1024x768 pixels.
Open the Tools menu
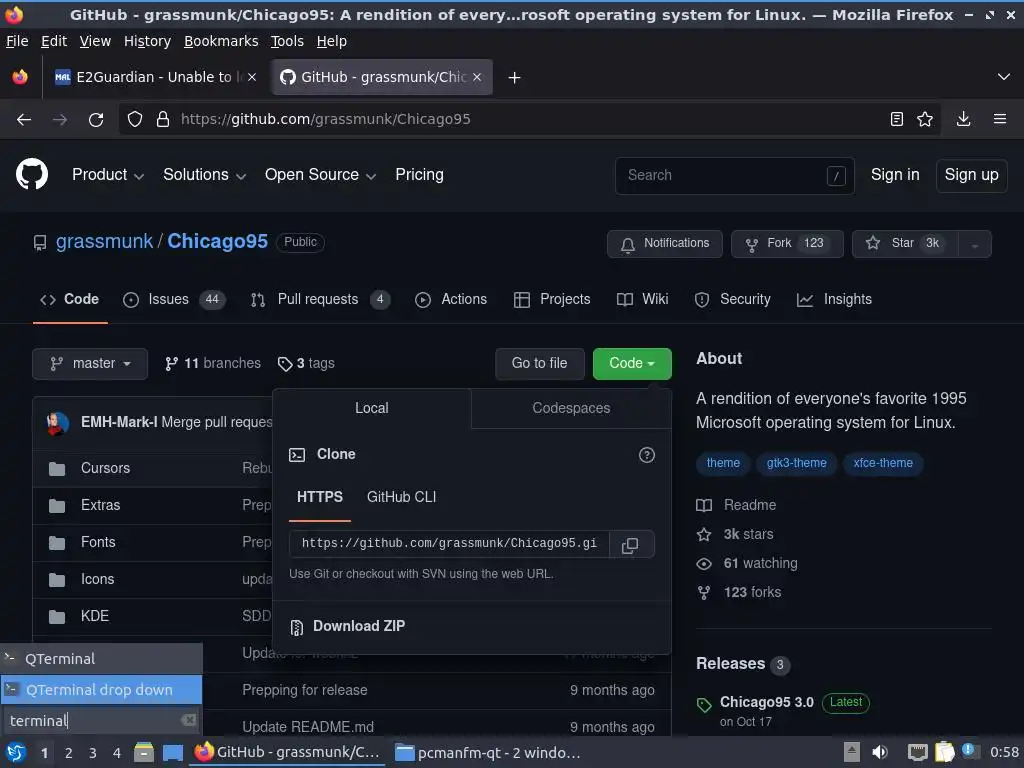[287, 41]
